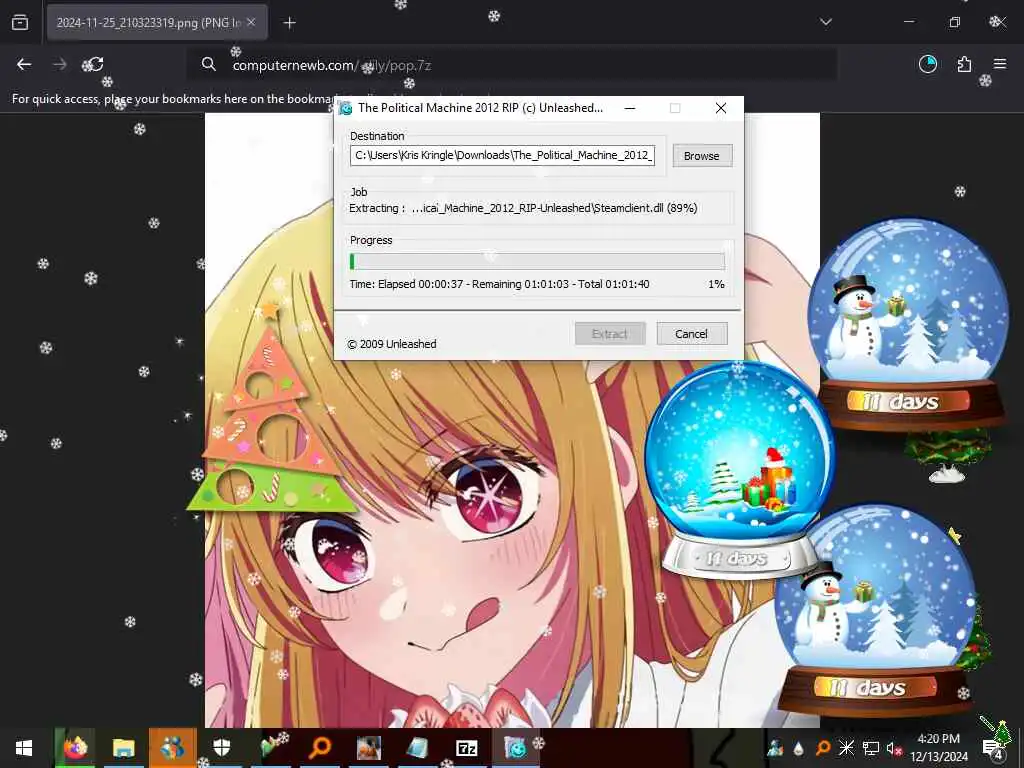This screenshot has width=1024, height=768.
Task: Cancel the extraction in the dialog
Action: 692,334
